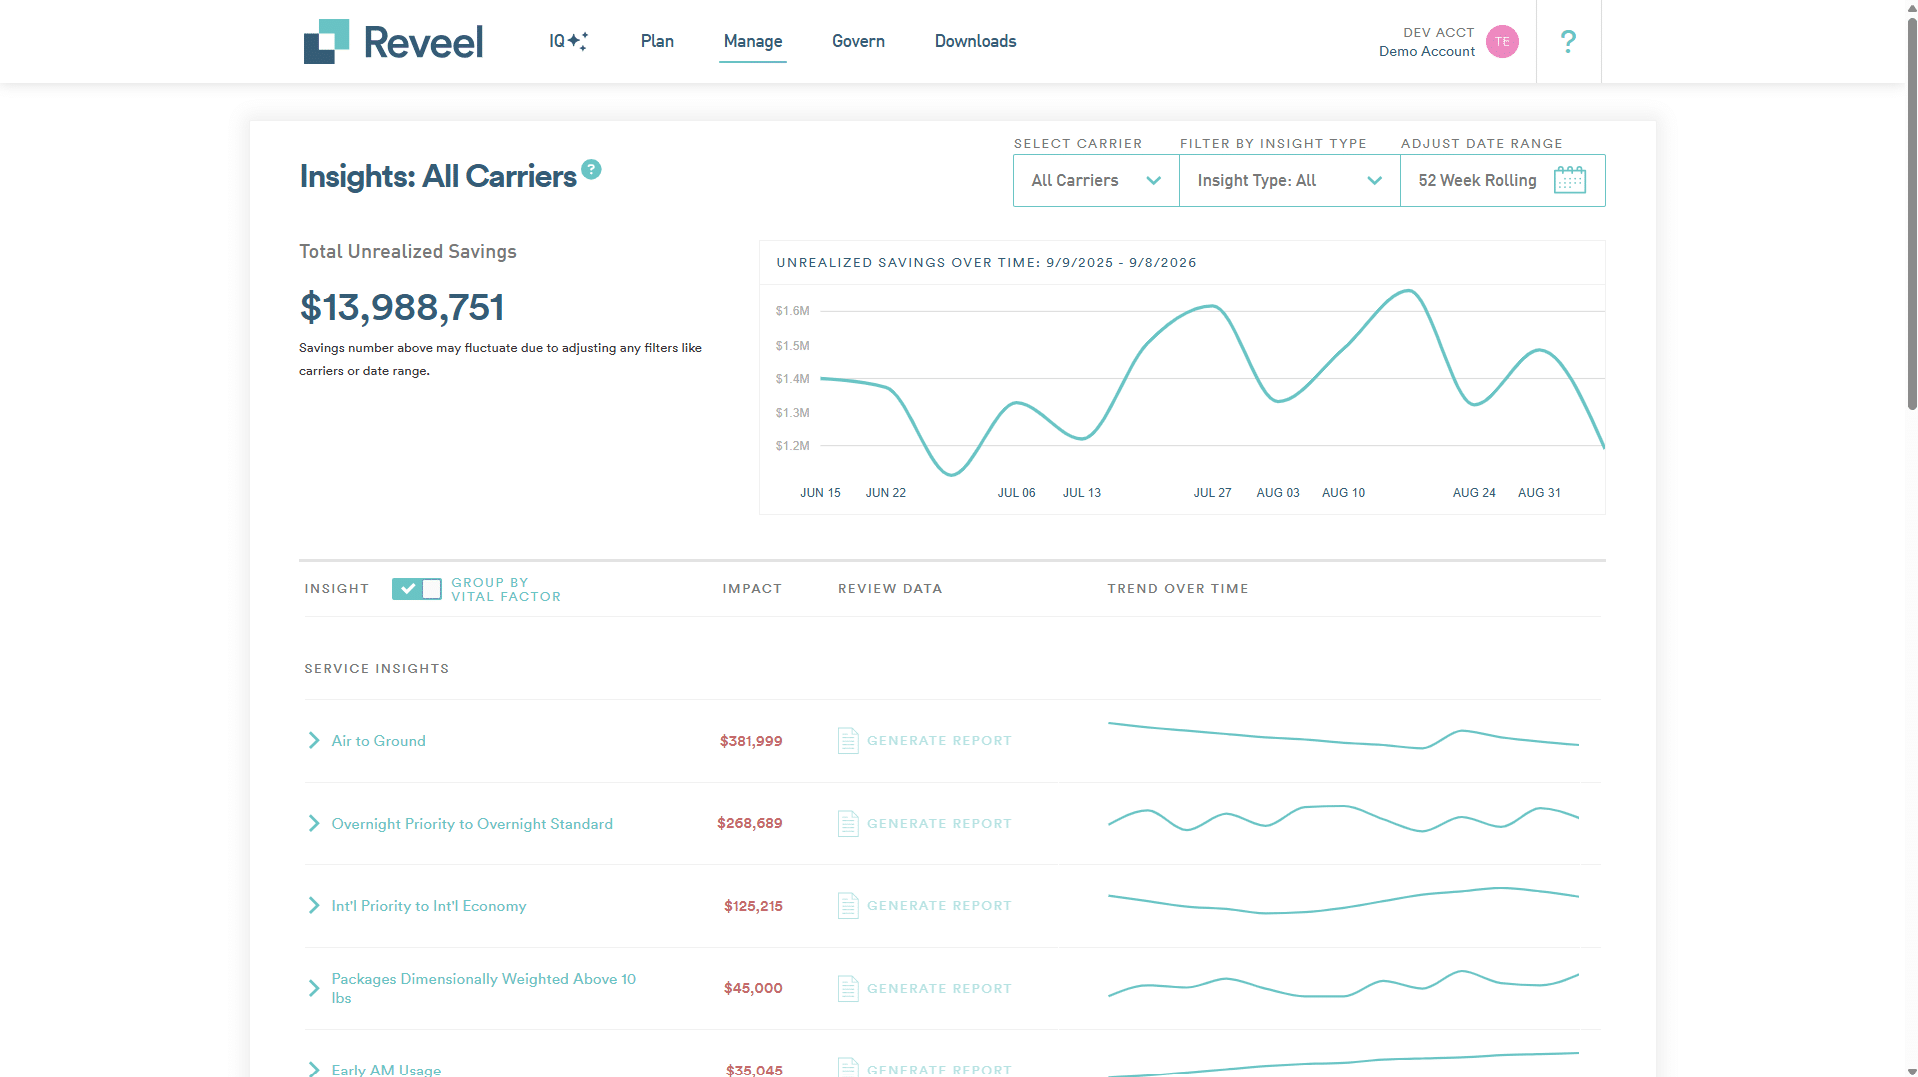This screenshot has height=1077, width=1918.
Task: Open the Downloads menu
Action: 975,41
